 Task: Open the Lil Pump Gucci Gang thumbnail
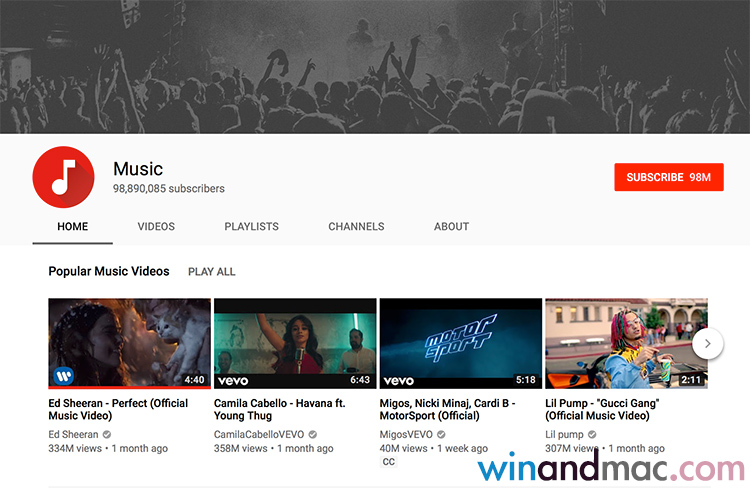[x=625, y=342]
